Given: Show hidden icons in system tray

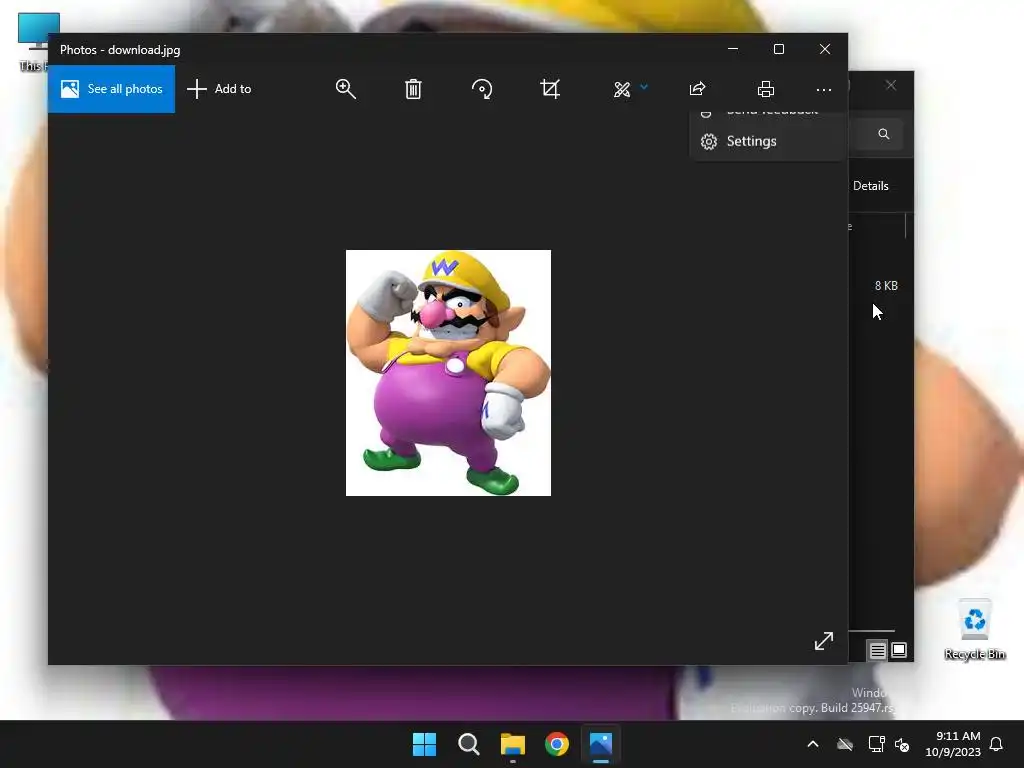Looking at the screenshot, I should coord(813,744).
